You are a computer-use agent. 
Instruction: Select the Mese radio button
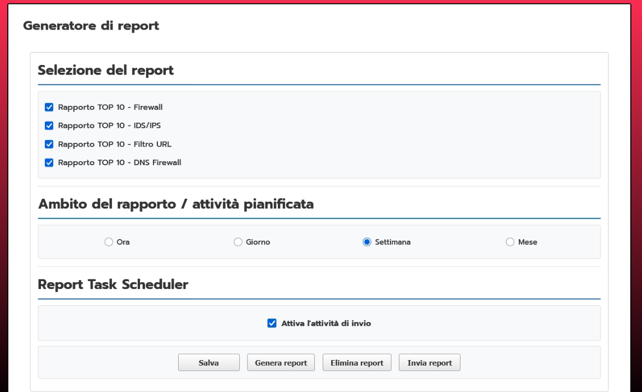click(x=510, y=242)
